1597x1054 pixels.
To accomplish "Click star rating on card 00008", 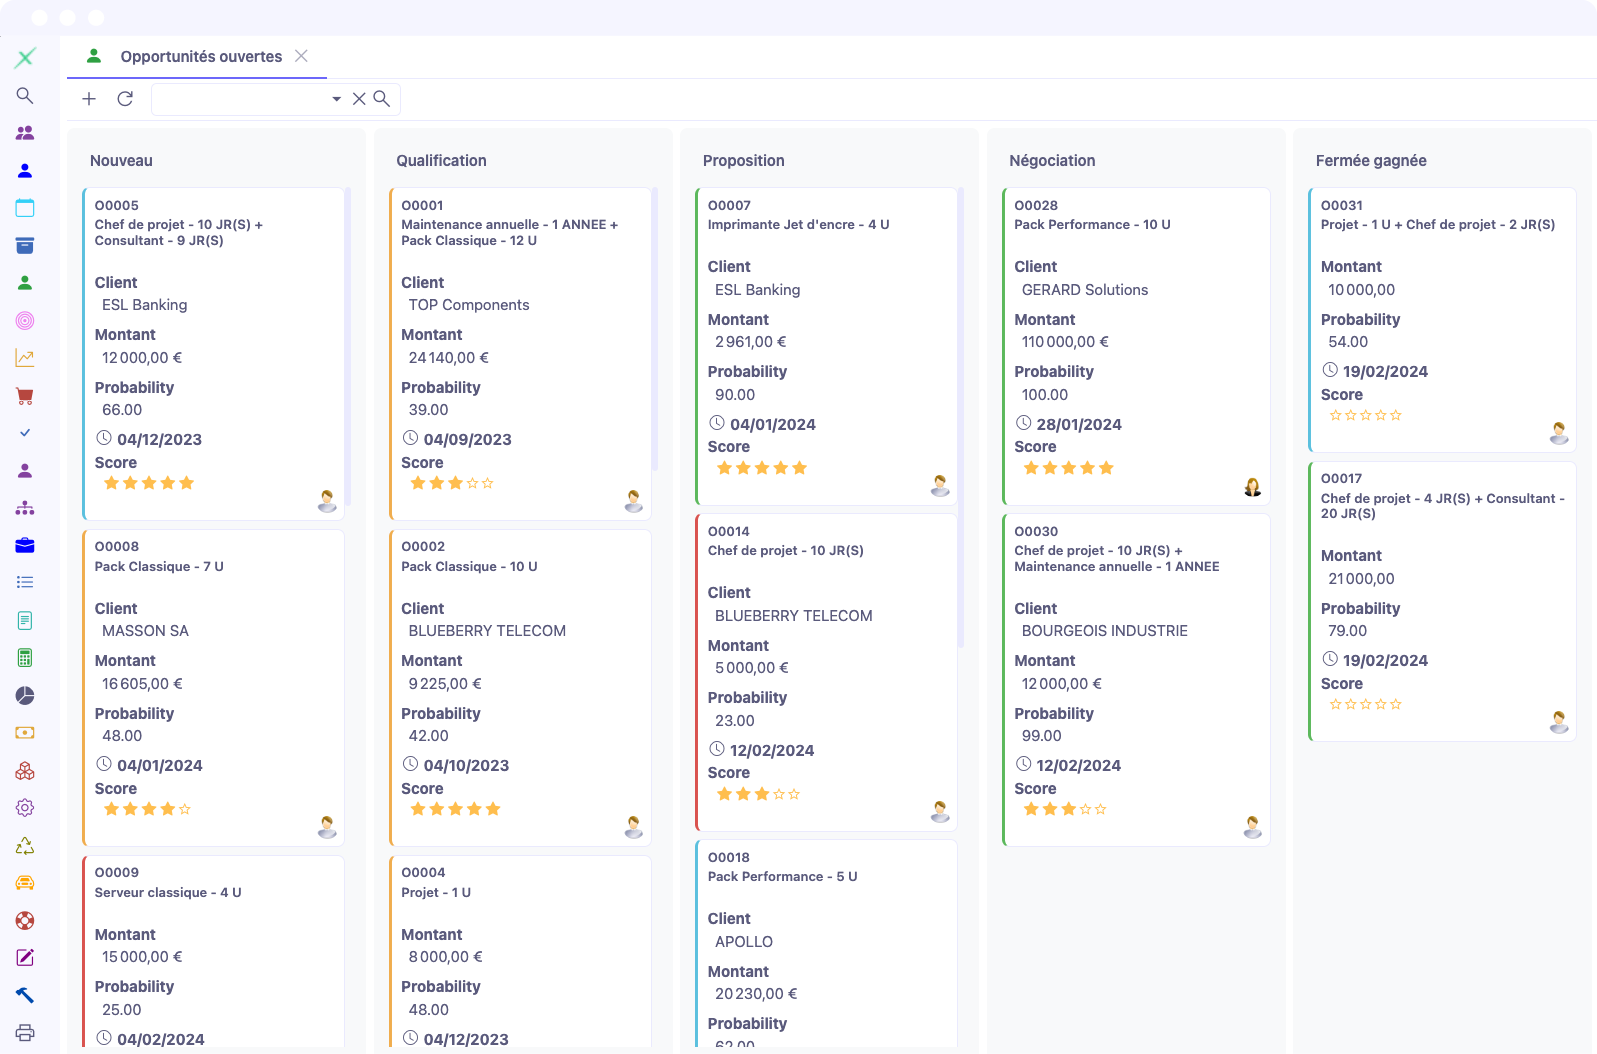I will tap(147, 809).
